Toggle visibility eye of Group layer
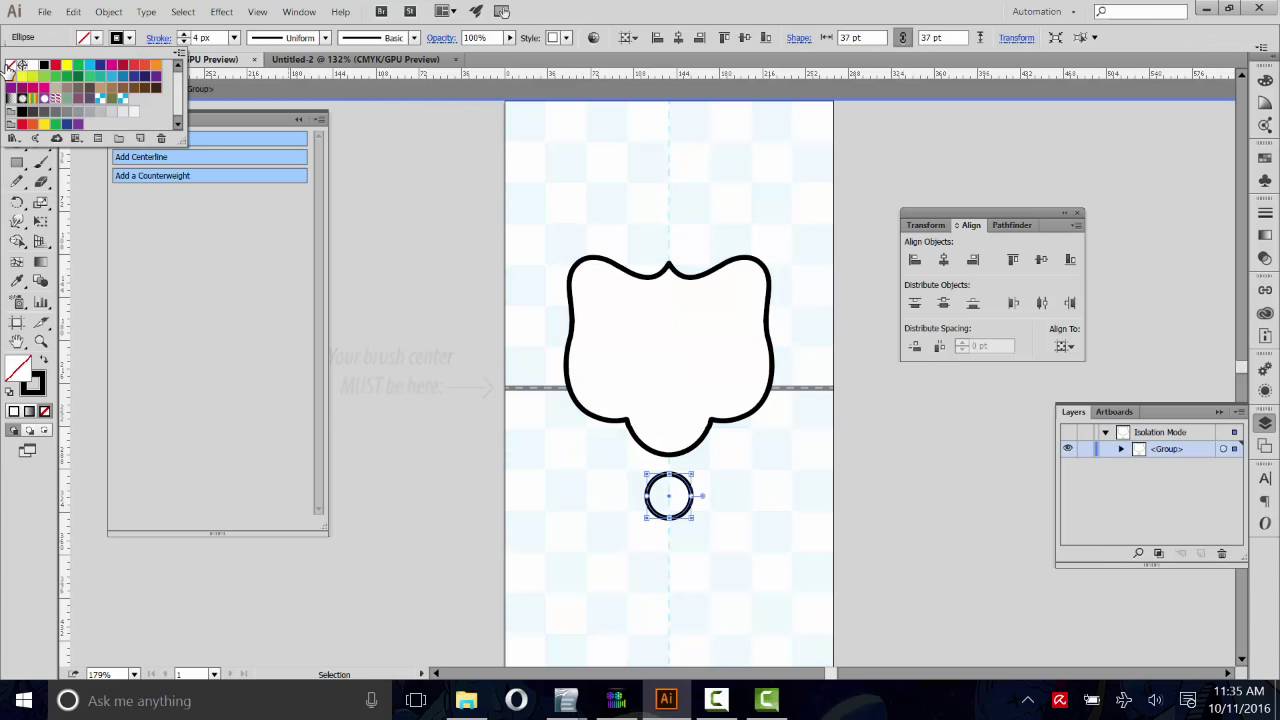 click(1068, 449)
